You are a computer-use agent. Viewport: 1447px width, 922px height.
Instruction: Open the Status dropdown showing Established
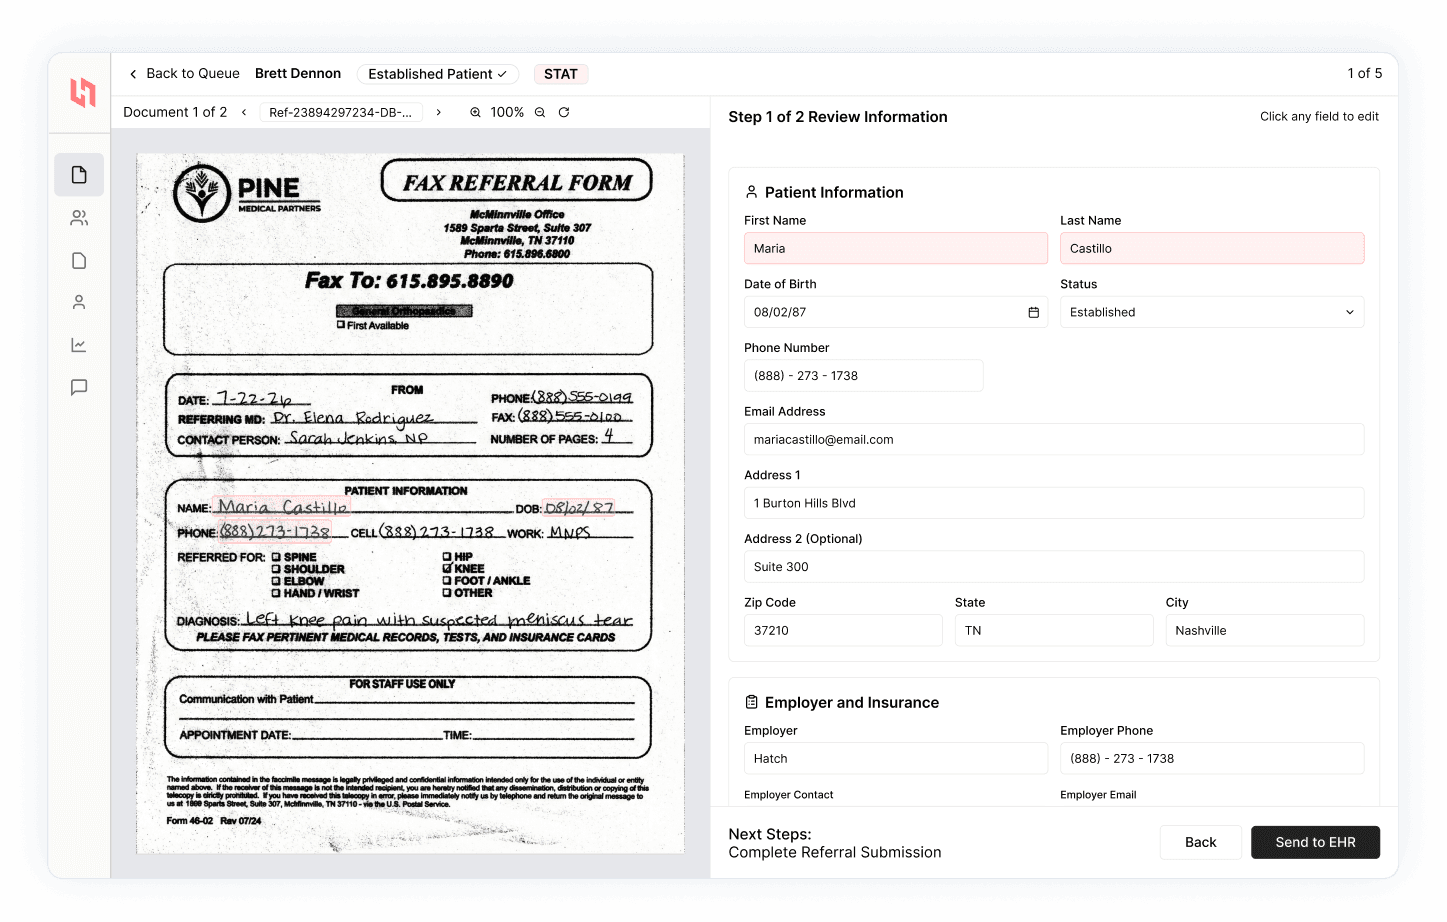click(x=1212, y=312)
